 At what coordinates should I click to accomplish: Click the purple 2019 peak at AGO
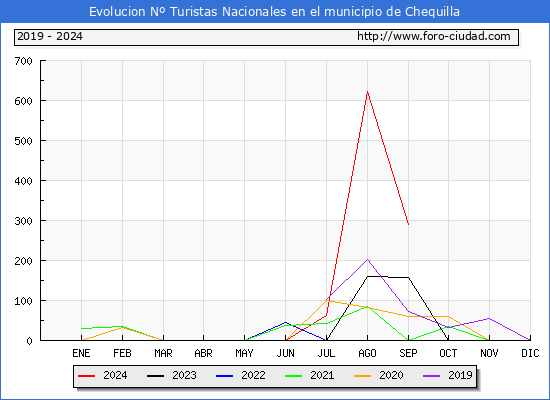pyautogui.click(x=367, y=260)
